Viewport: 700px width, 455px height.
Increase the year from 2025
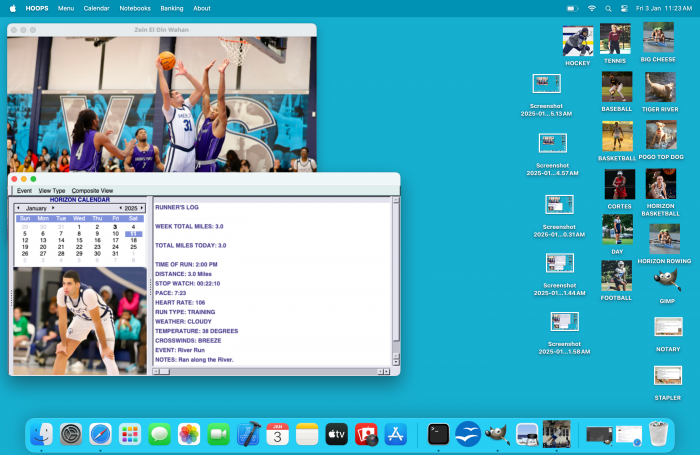pos(143,208)
